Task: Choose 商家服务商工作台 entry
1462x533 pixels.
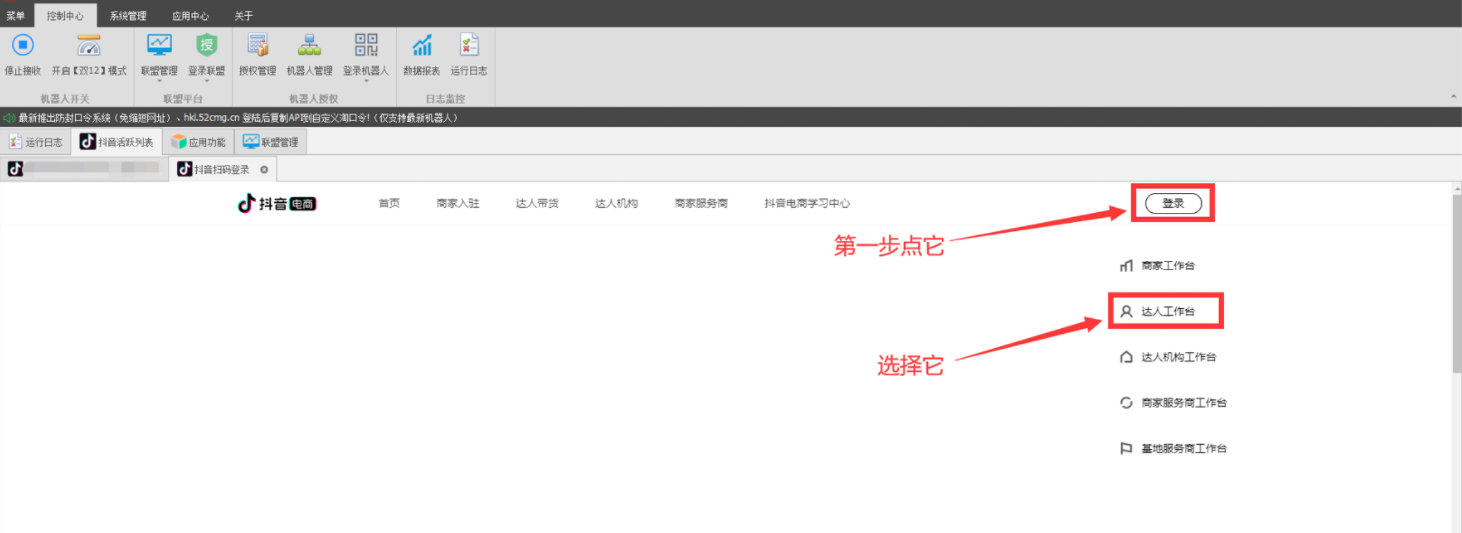Action: (x=1173, y=403)
